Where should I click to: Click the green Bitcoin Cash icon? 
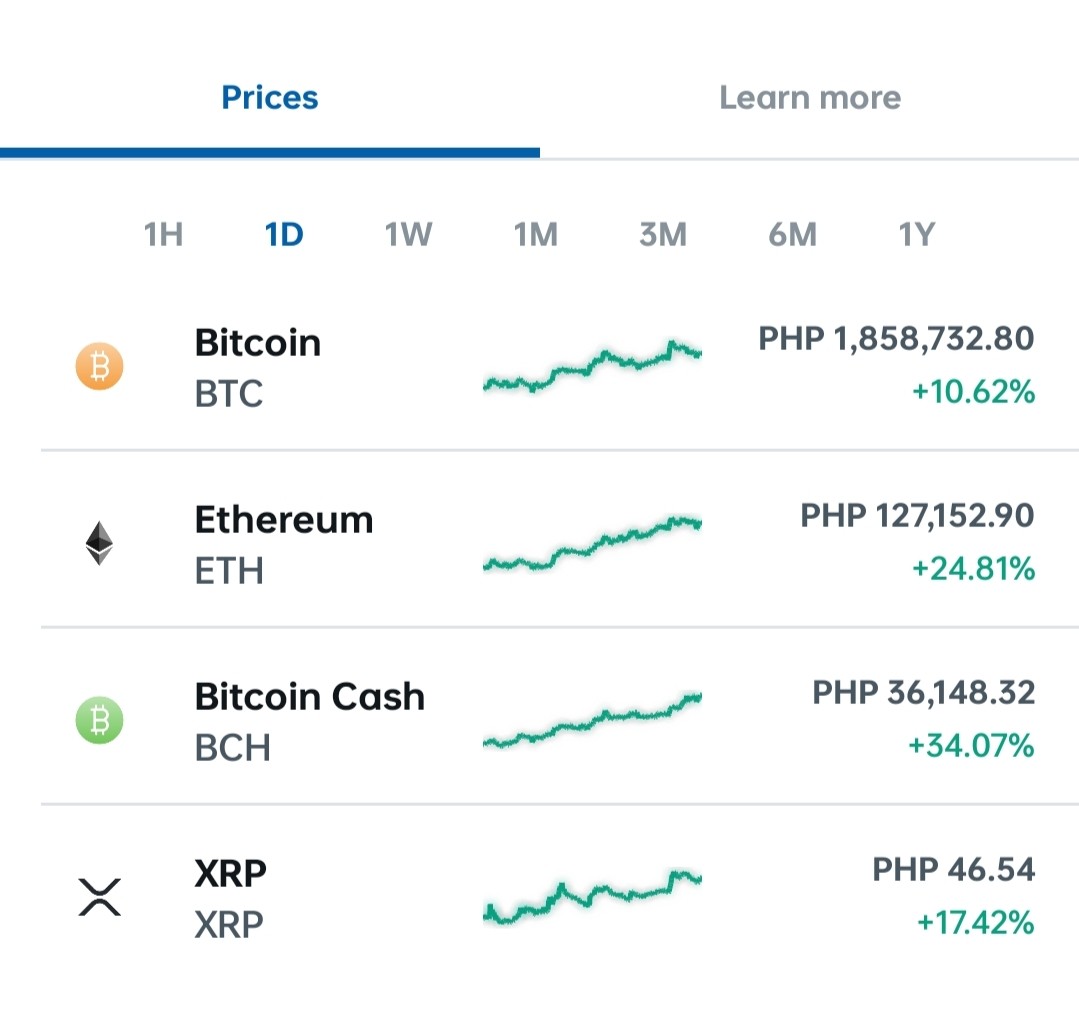(100, 720)
